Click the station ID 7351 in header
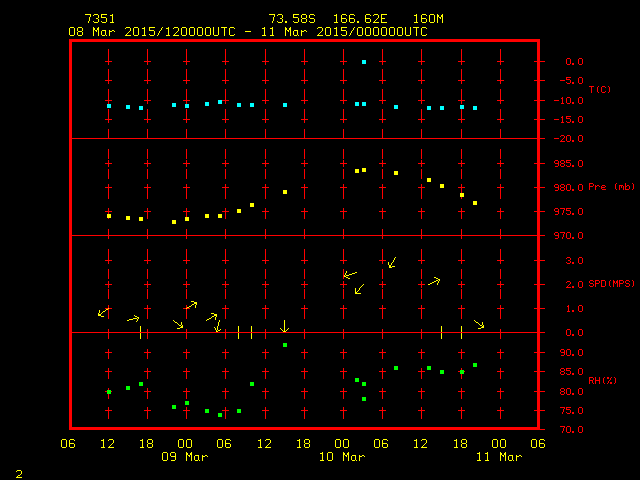640x480 pixels. pyautogui.click(x=99, y=19)
